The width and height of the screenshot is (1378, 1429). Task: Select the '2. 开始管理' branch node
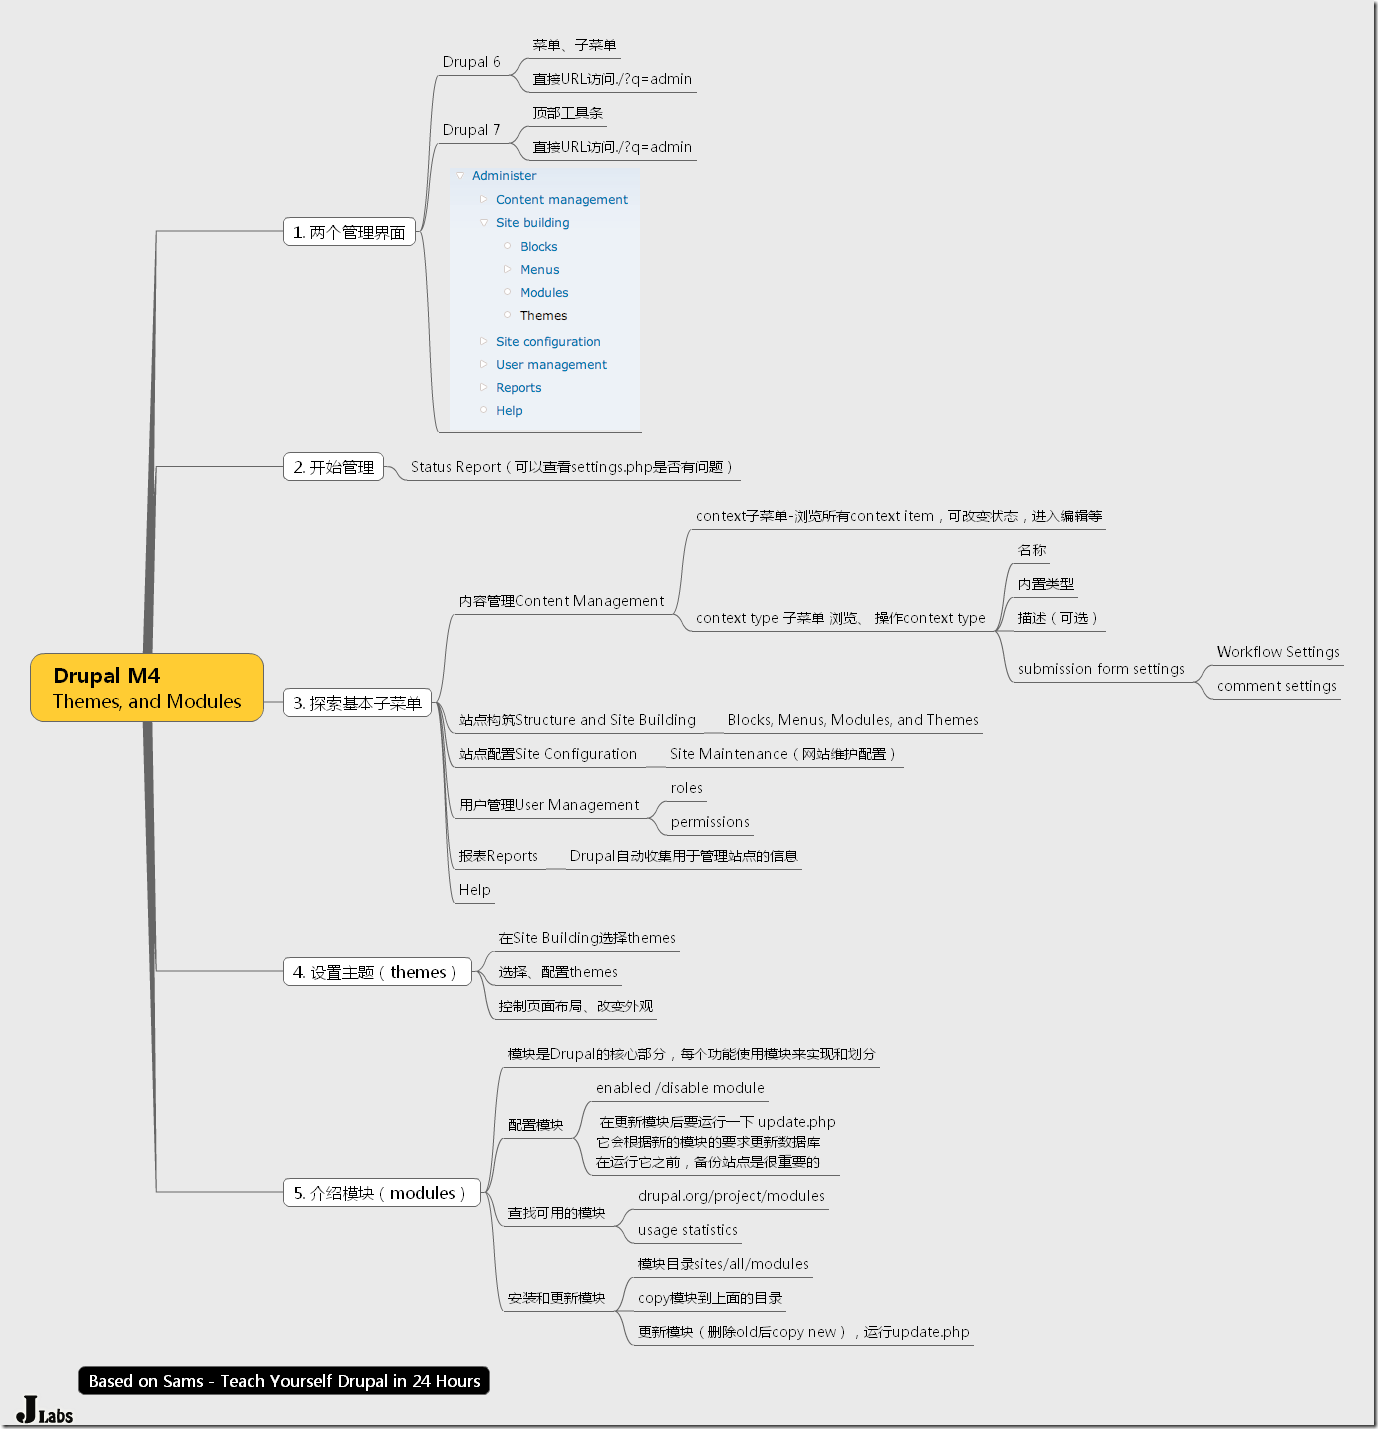334,467
